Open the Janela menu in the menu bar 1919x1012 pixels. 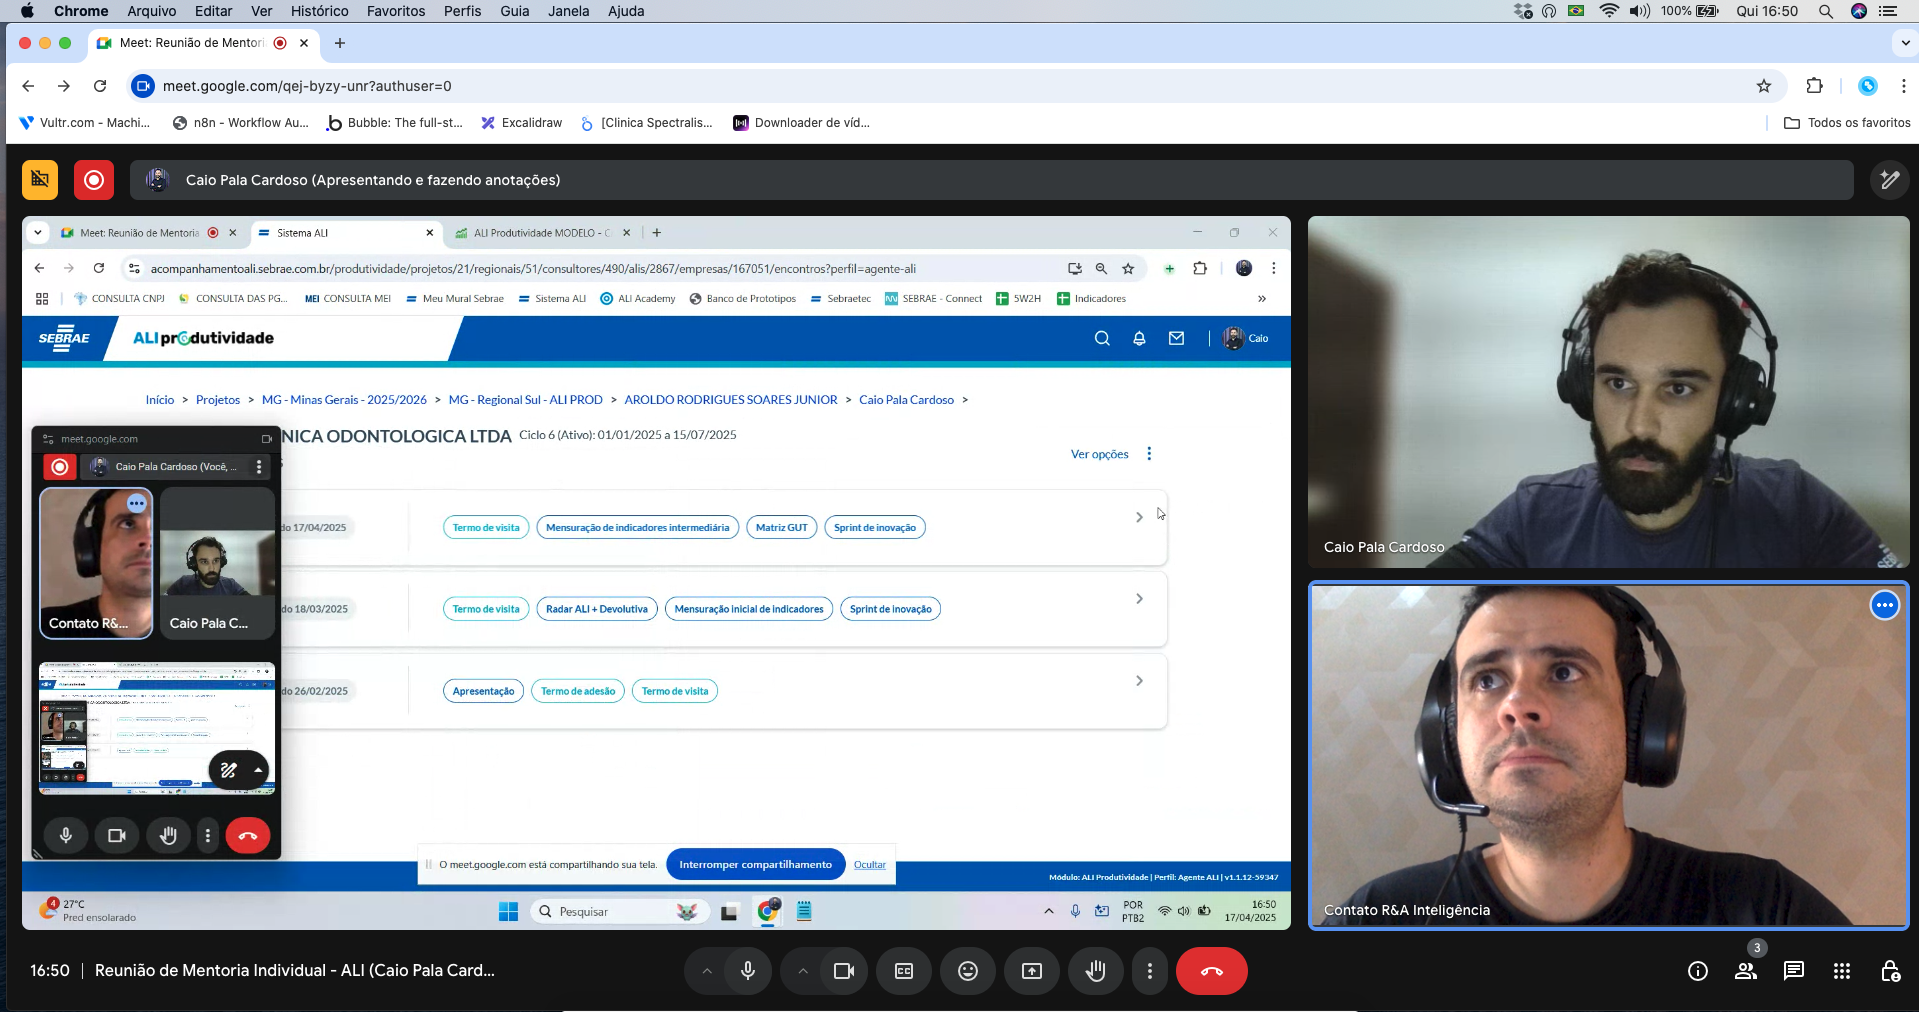click(x=568, y=11)
